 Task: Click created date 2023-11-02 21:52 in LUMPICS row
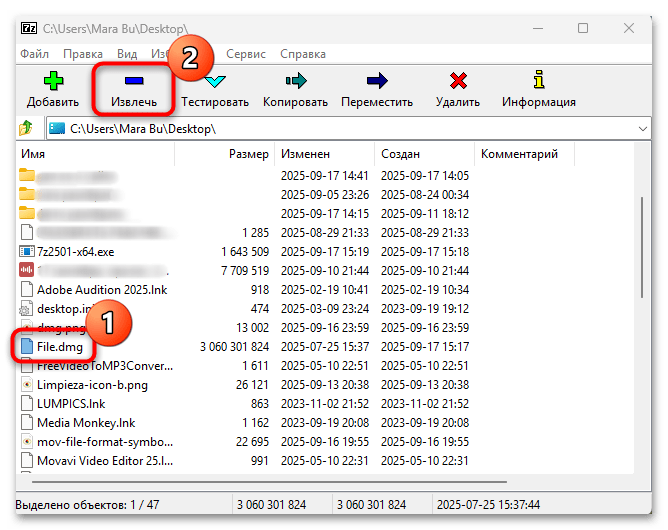(425, 404)
